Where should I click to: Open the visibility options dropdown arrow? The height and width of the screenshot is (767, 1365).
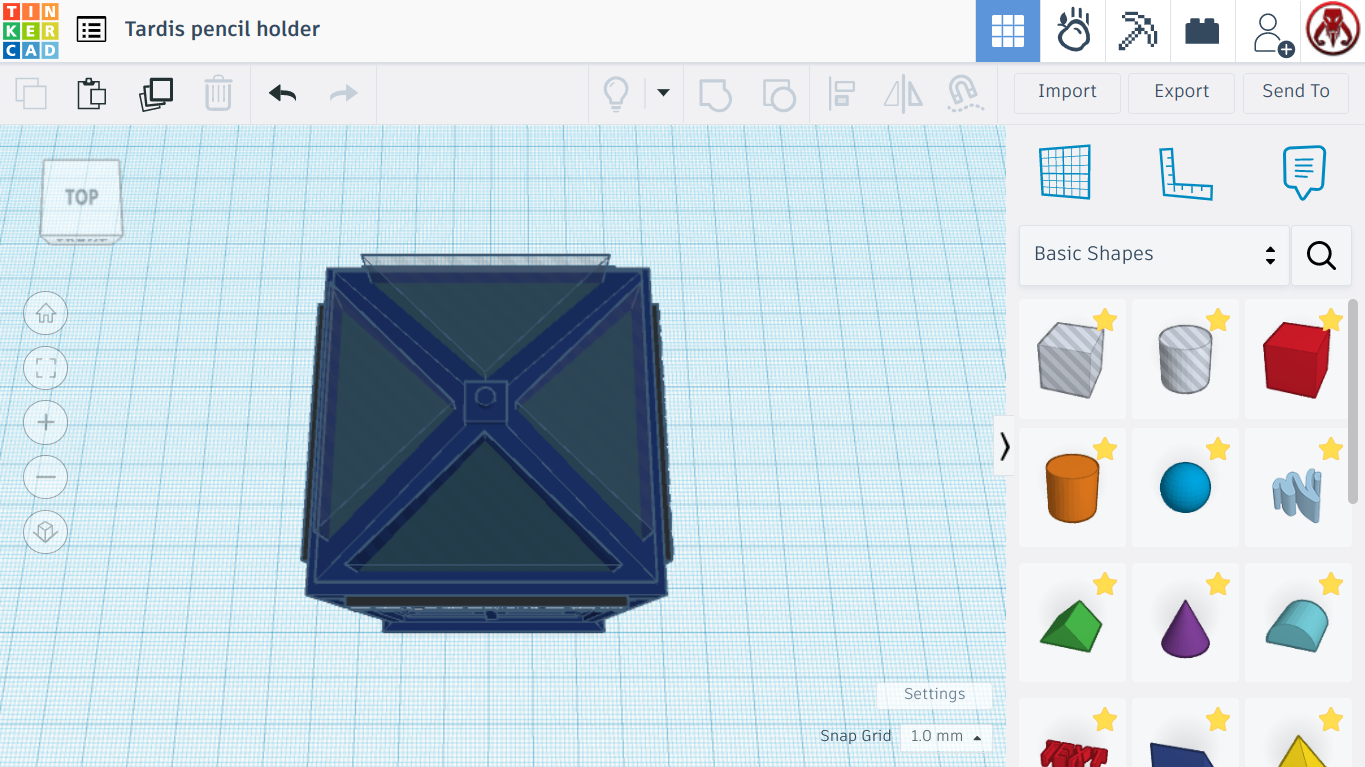click(x=663, y=93)
